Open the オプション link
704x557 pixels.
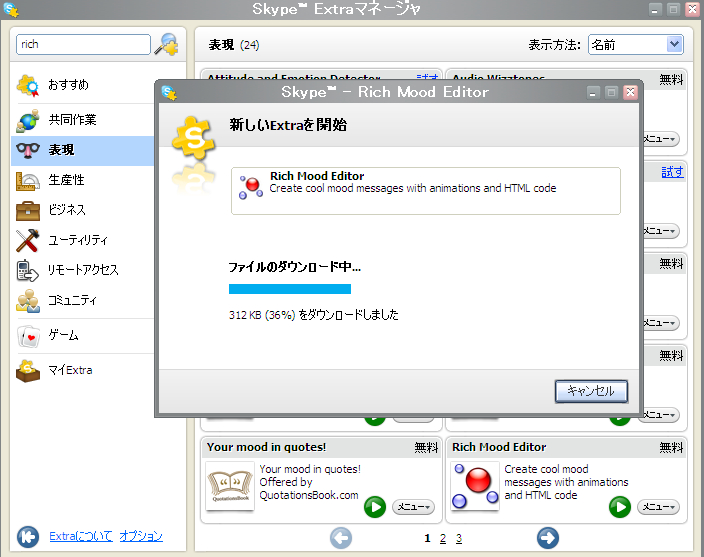pos(141,536)
